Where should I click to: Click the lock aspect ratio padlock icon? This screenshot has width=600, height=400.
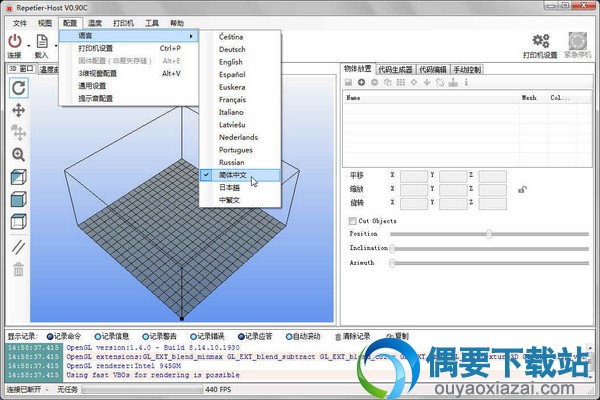point(522,189)
